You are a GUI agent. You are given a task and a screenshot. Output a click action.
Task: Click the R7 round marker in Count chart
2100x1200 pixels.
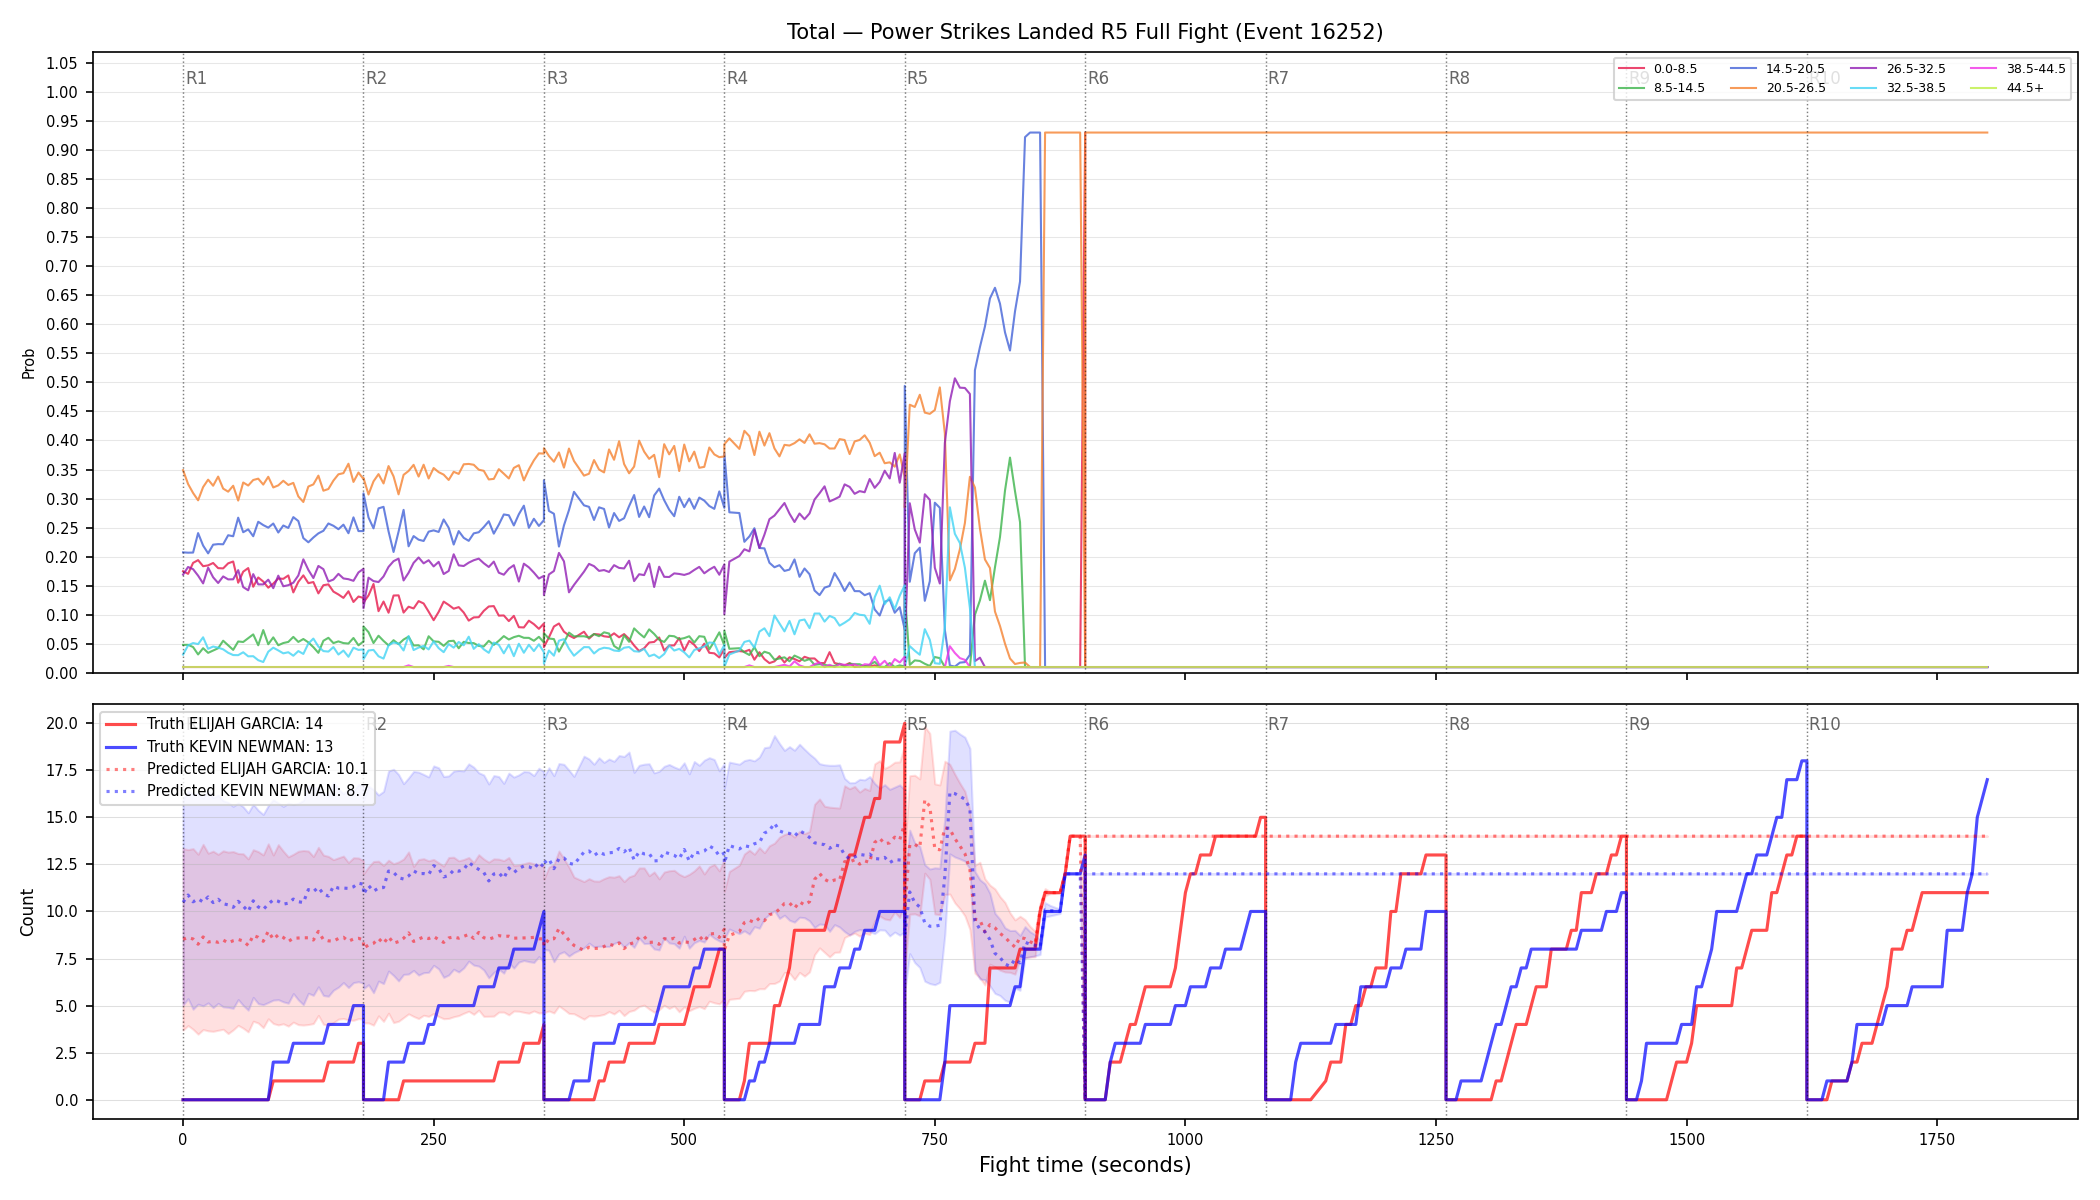(1278, 724)
